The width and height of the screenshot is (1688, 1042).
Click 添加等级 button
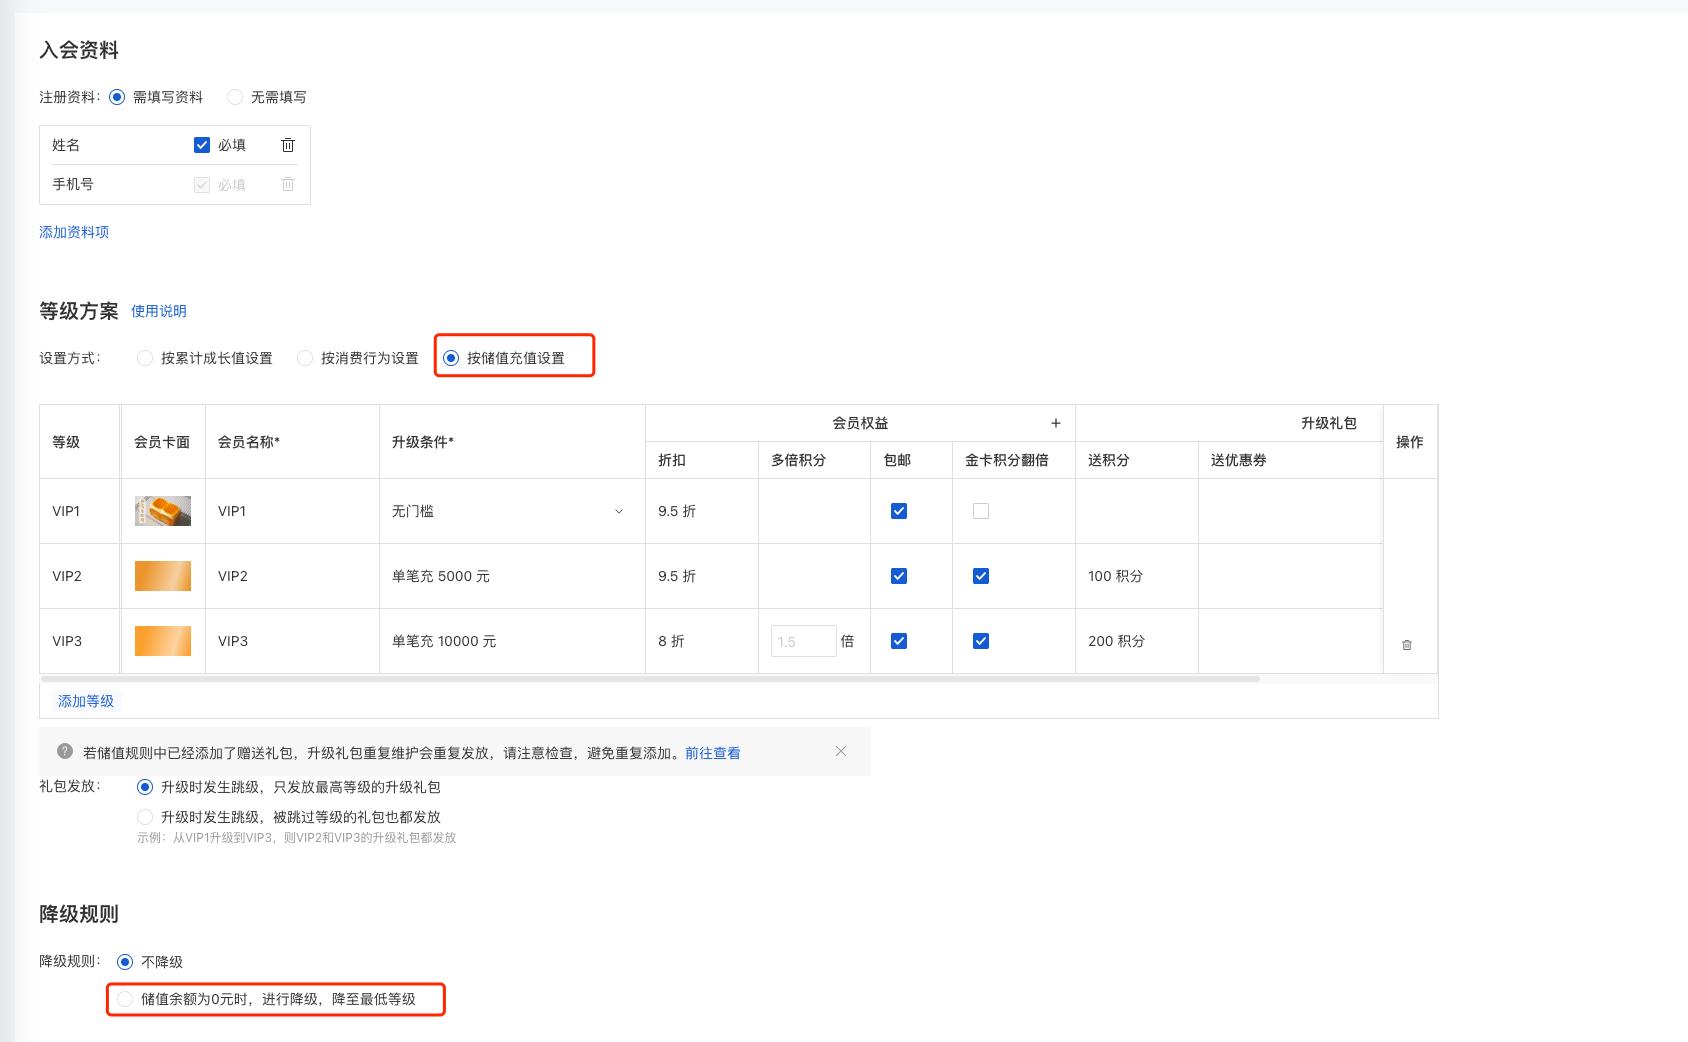[86, 701]
